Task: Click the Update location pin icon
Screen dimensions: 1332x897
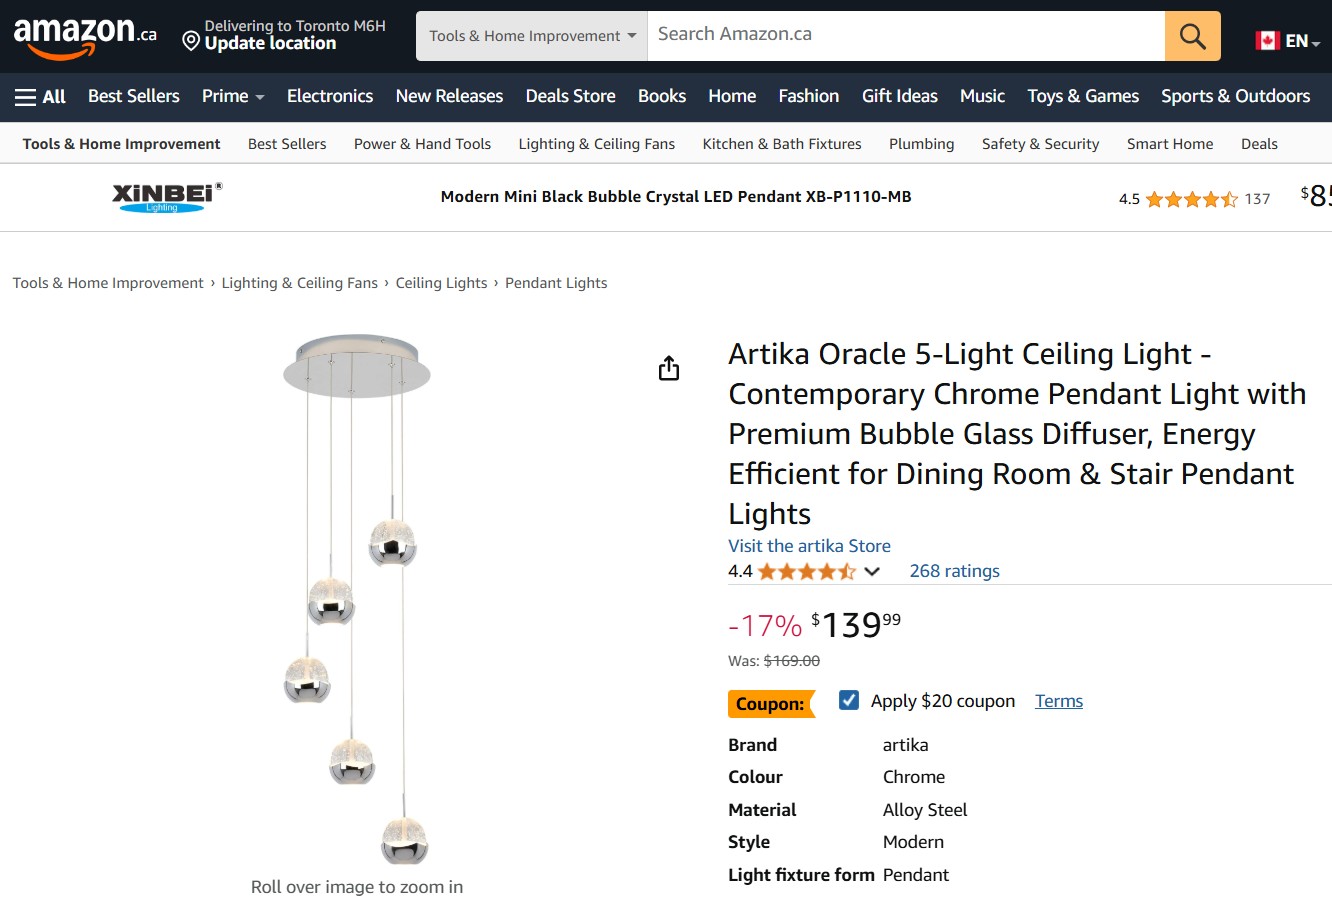Action: pyautogui.click(x=191, y=41)
